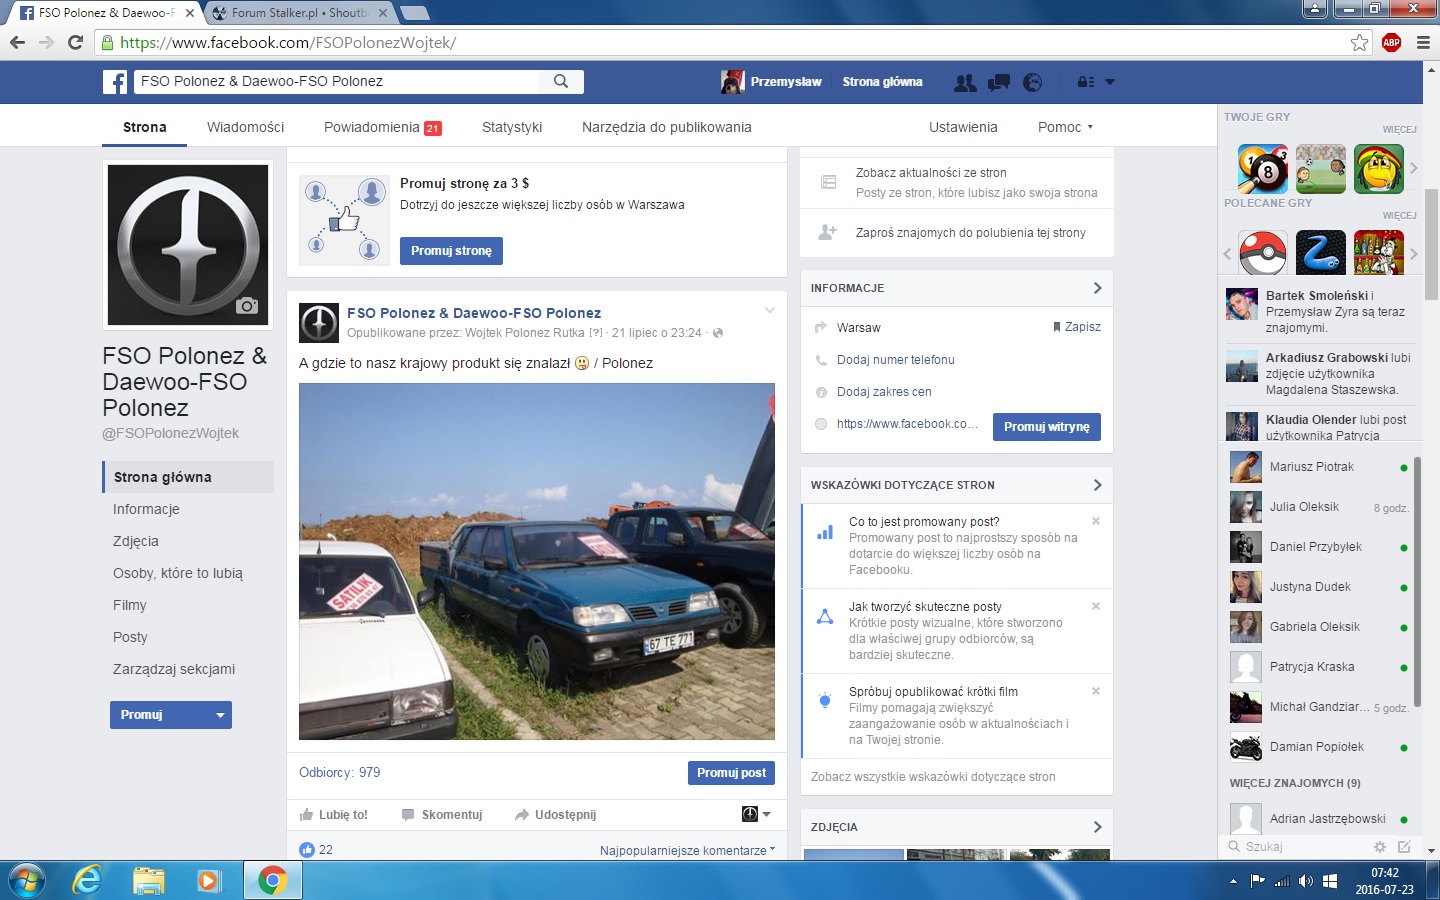Click the Facebook logo in top bar
This screenshot has height=900, width=1440.
(115, 82)
